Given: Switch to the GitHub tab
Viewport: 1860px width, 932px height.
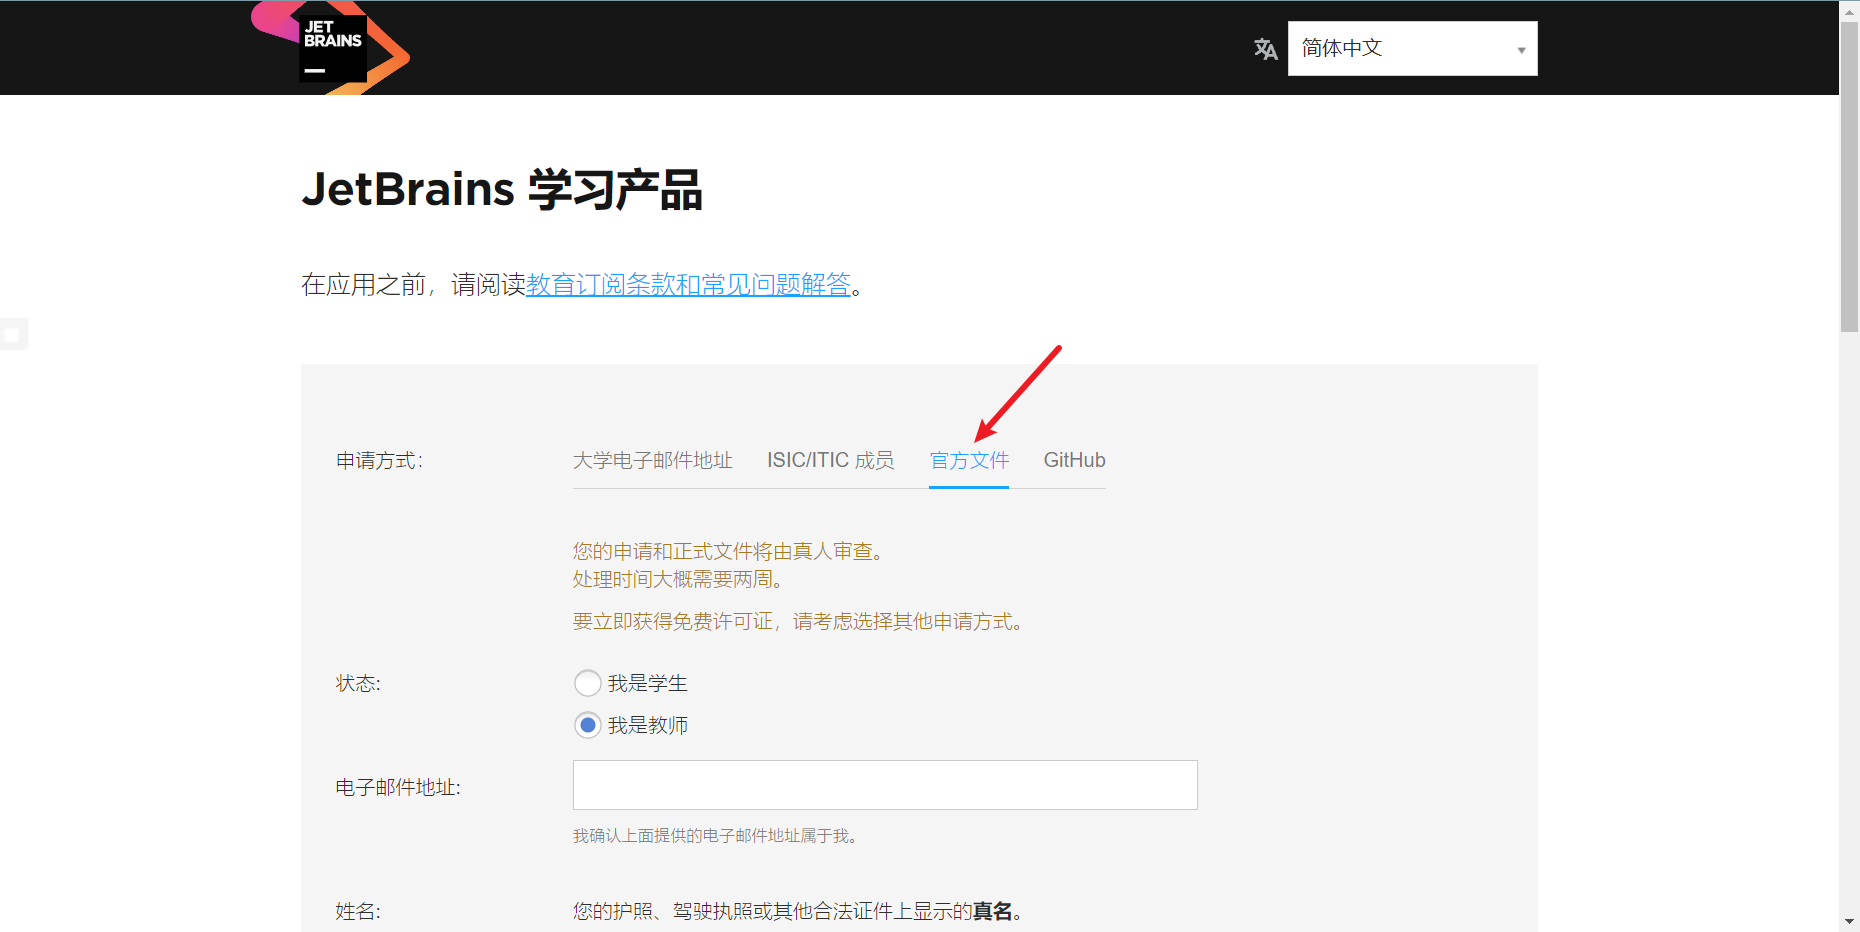Looking at the screenshot, I should pos(1074,460).
